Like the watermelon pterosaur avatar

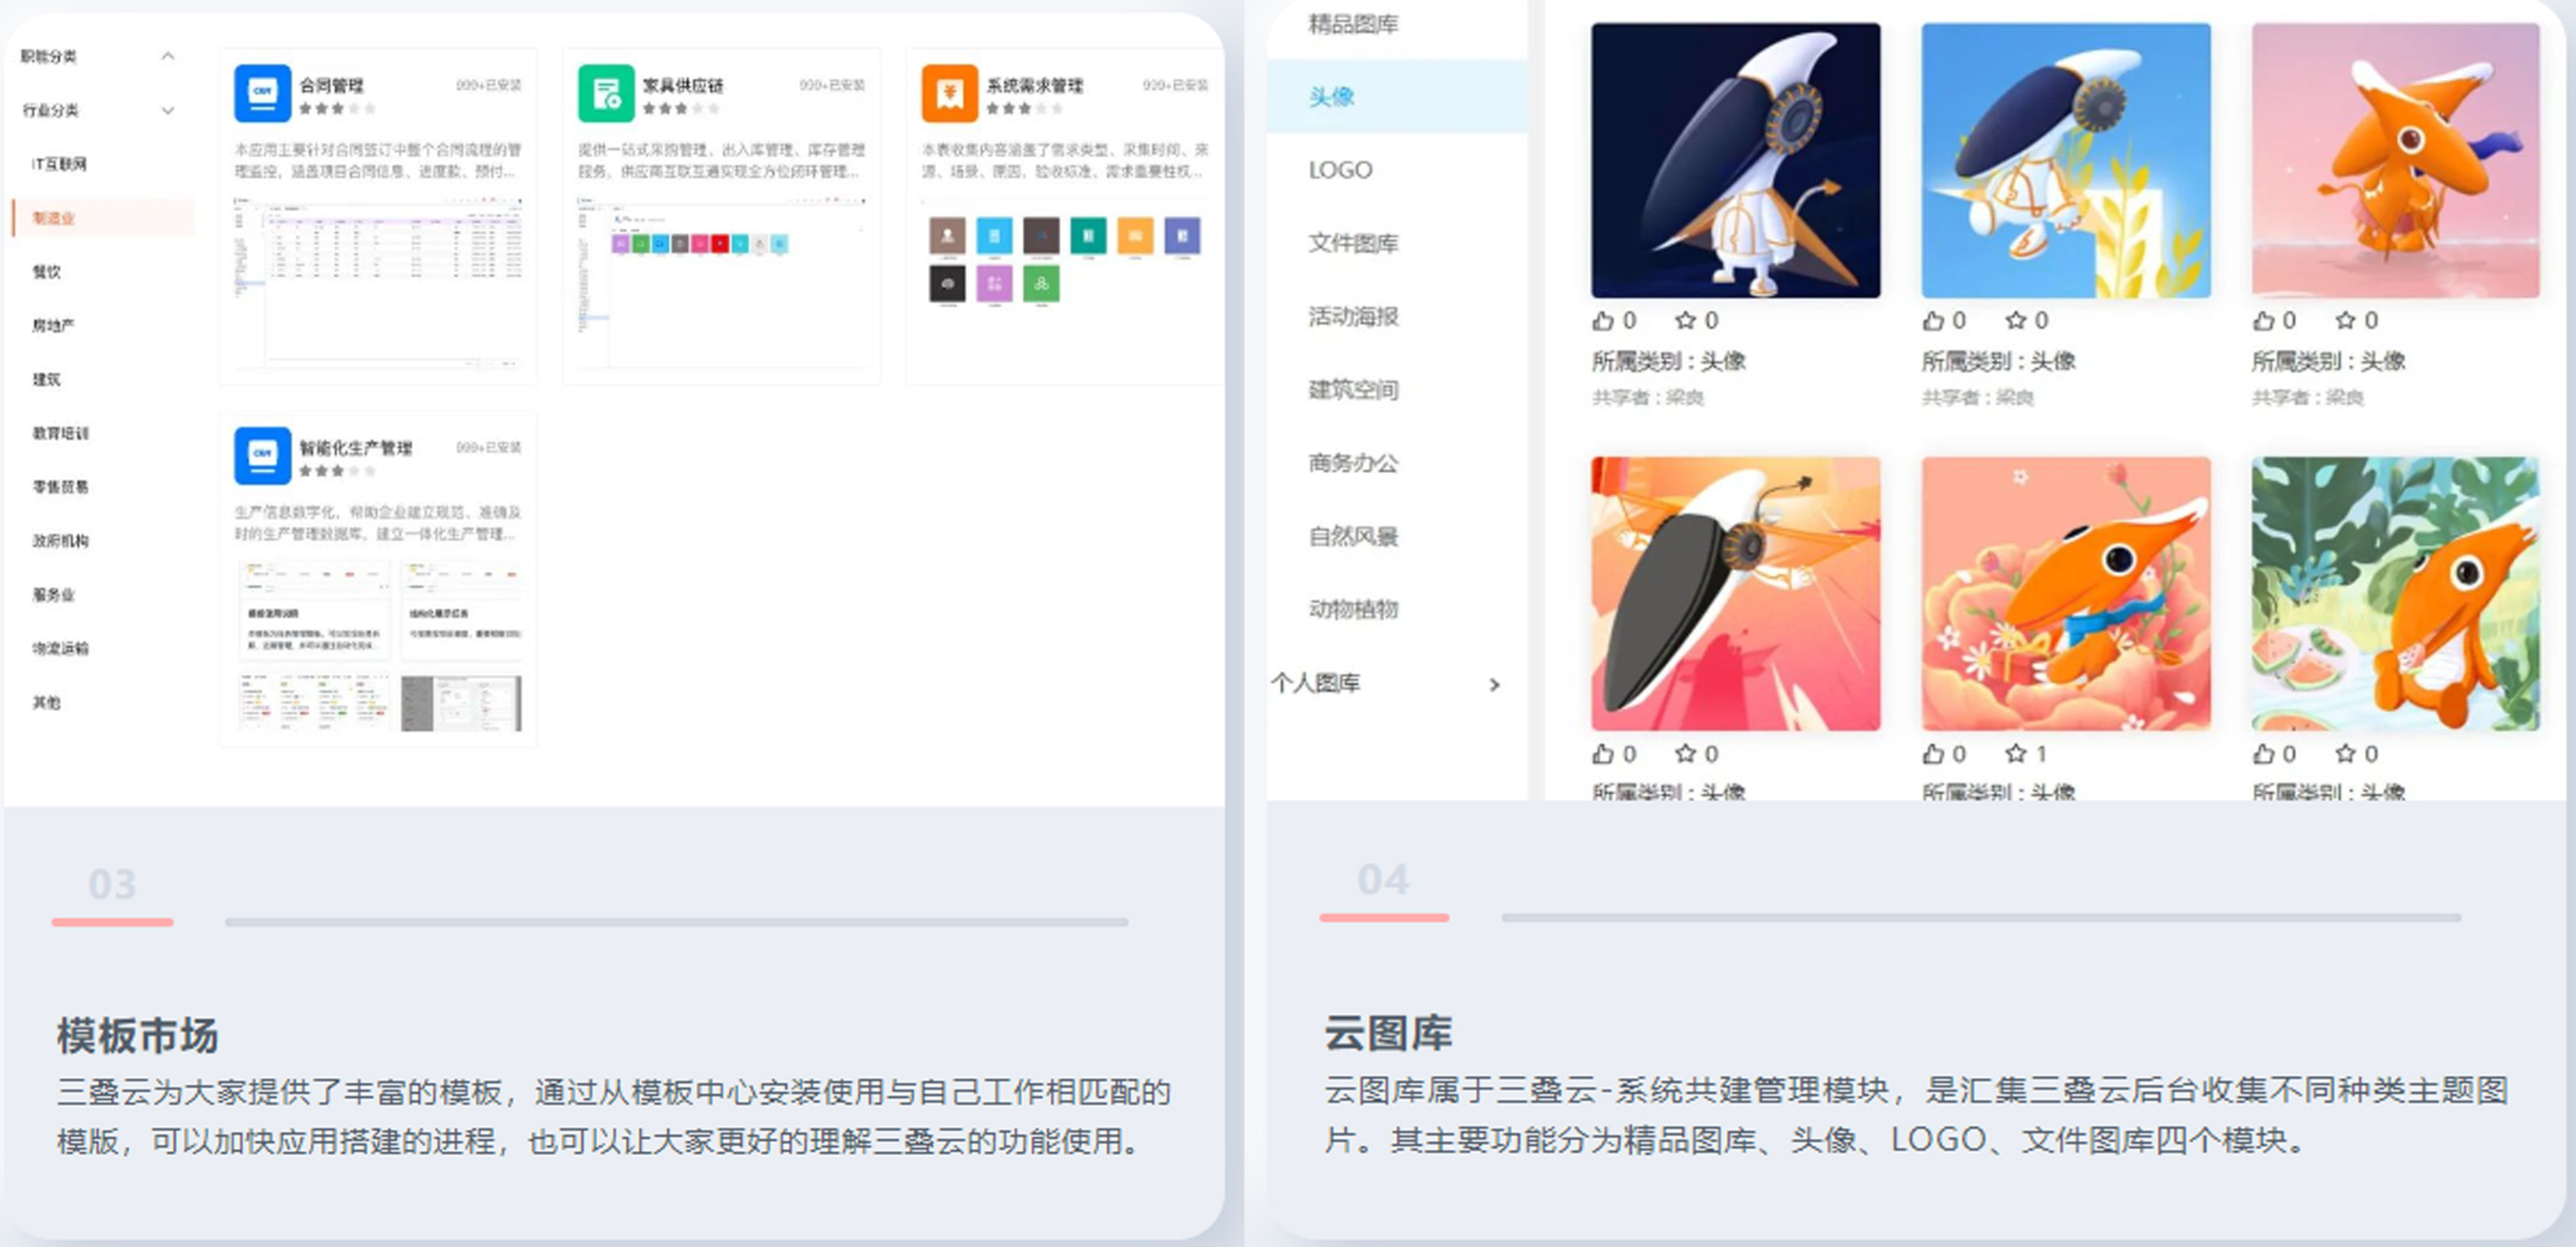point(2263,754)
